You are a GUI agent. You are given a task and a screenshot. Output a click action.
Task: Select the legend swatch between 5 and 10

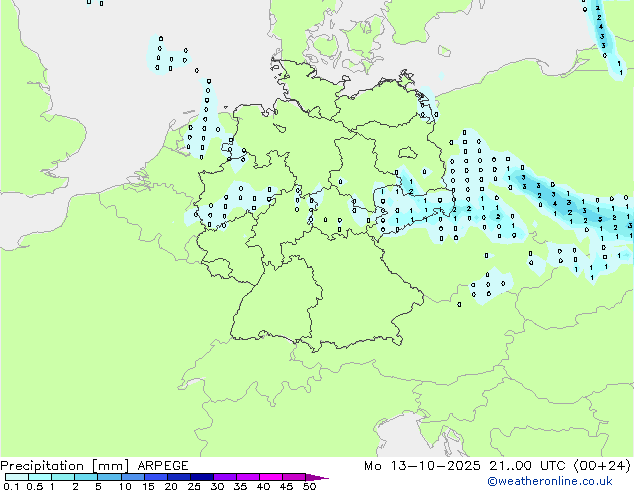[109, 477]
